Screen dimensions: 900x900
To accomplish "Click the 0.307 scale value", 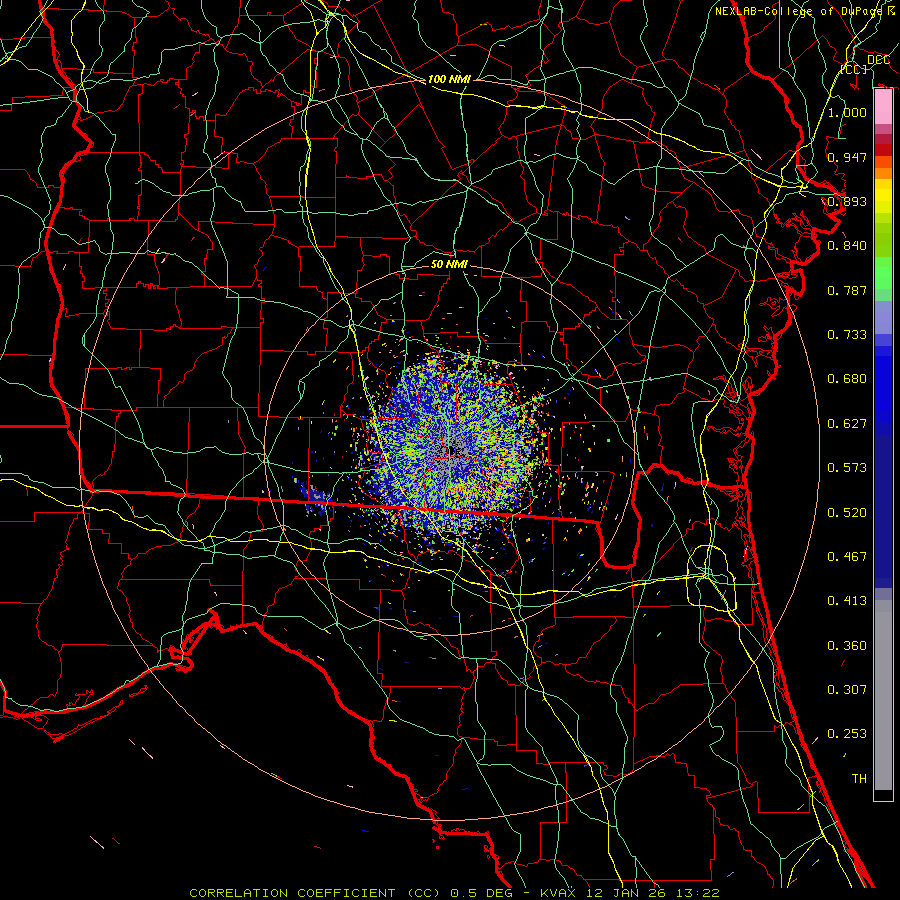I will (847, 690).
